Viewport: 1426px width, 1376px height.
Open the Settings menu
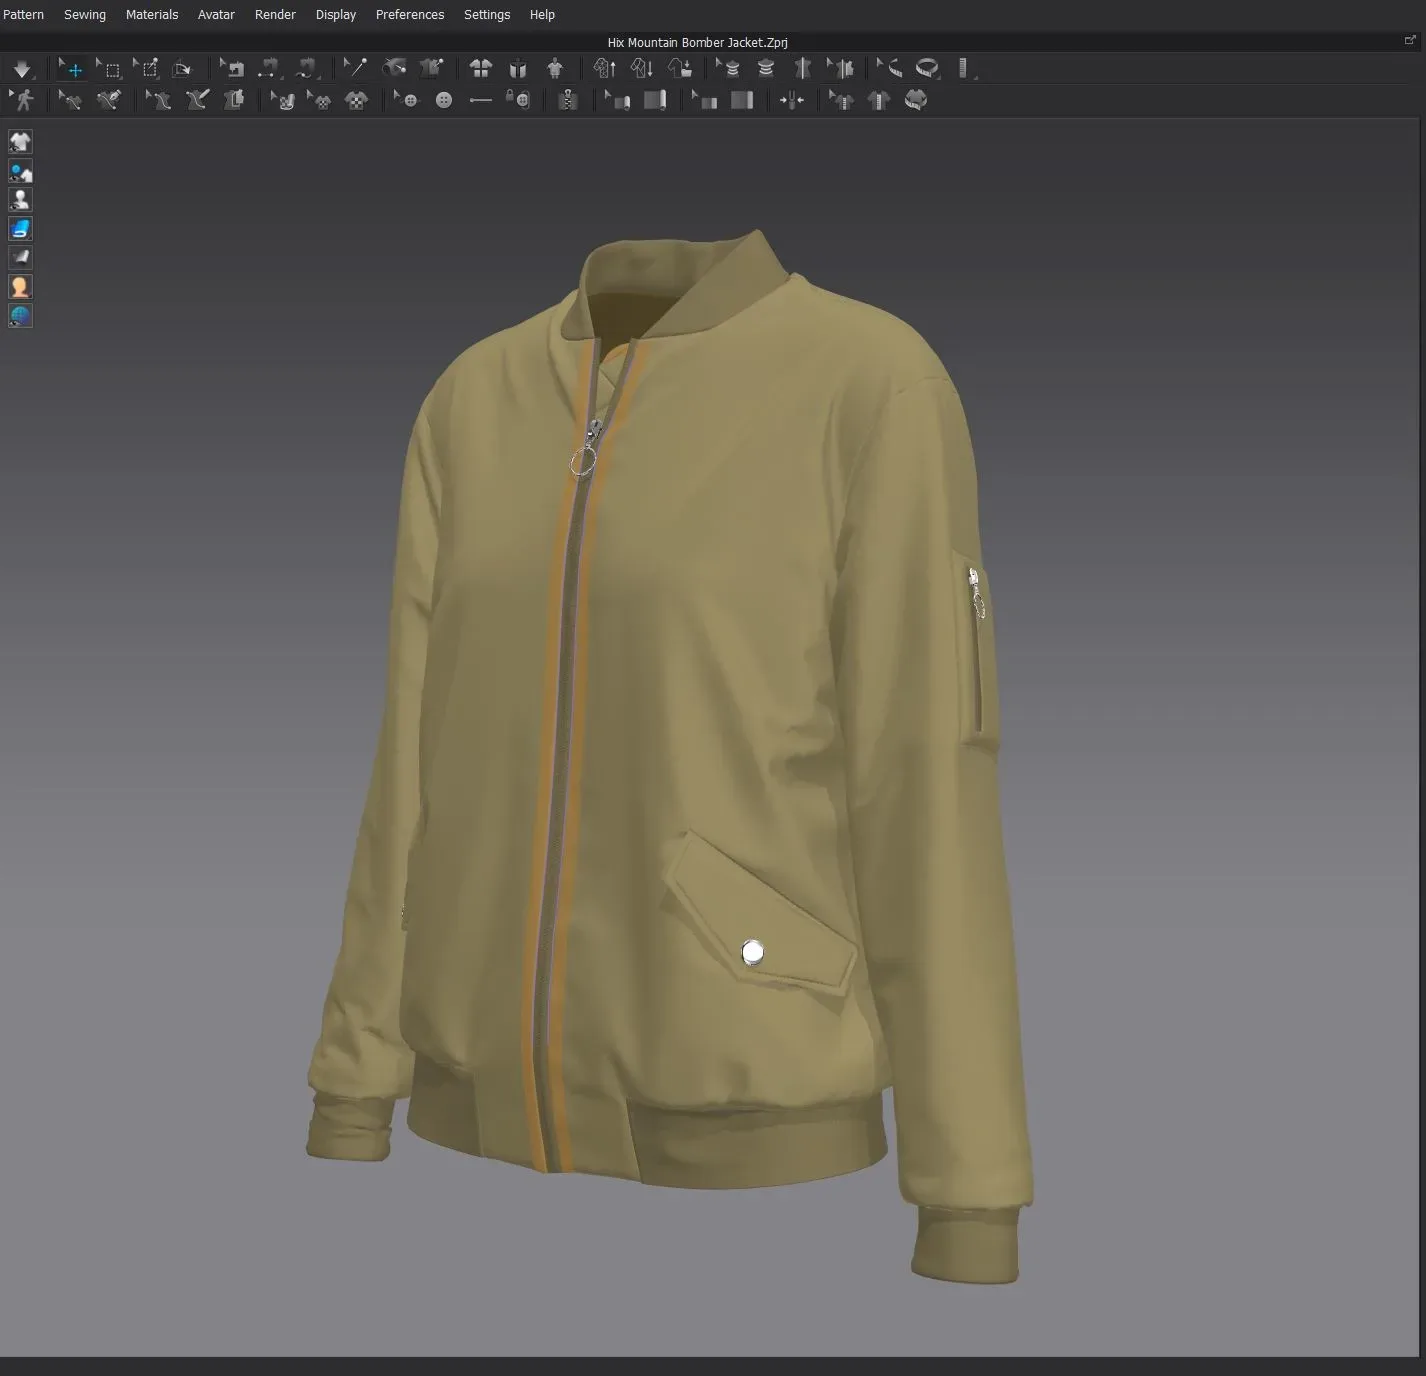(487, 15)
